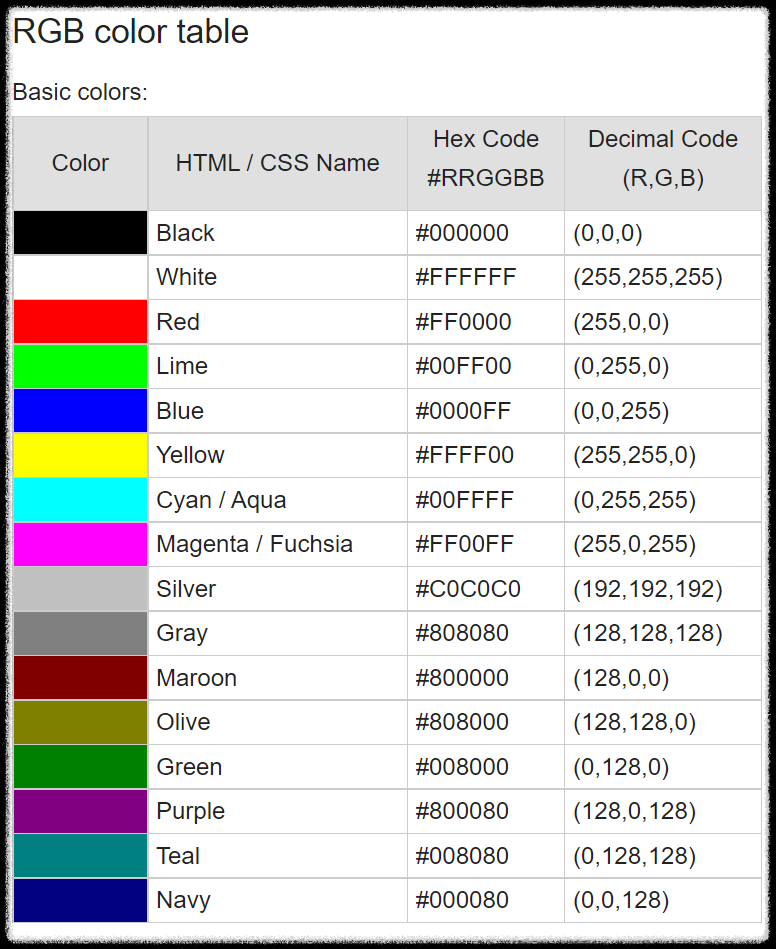
Task: Pick the purple color swatch
Action: [81, 811]
